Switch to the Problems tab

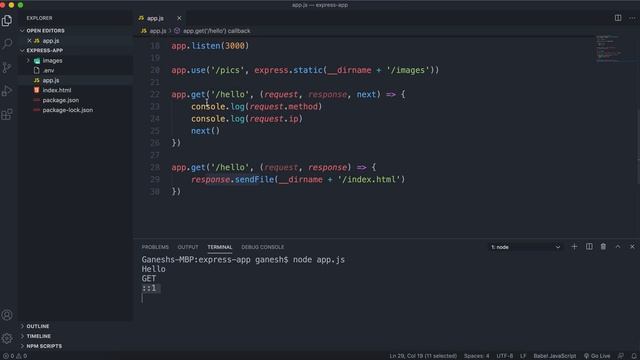tap(155, 247)
